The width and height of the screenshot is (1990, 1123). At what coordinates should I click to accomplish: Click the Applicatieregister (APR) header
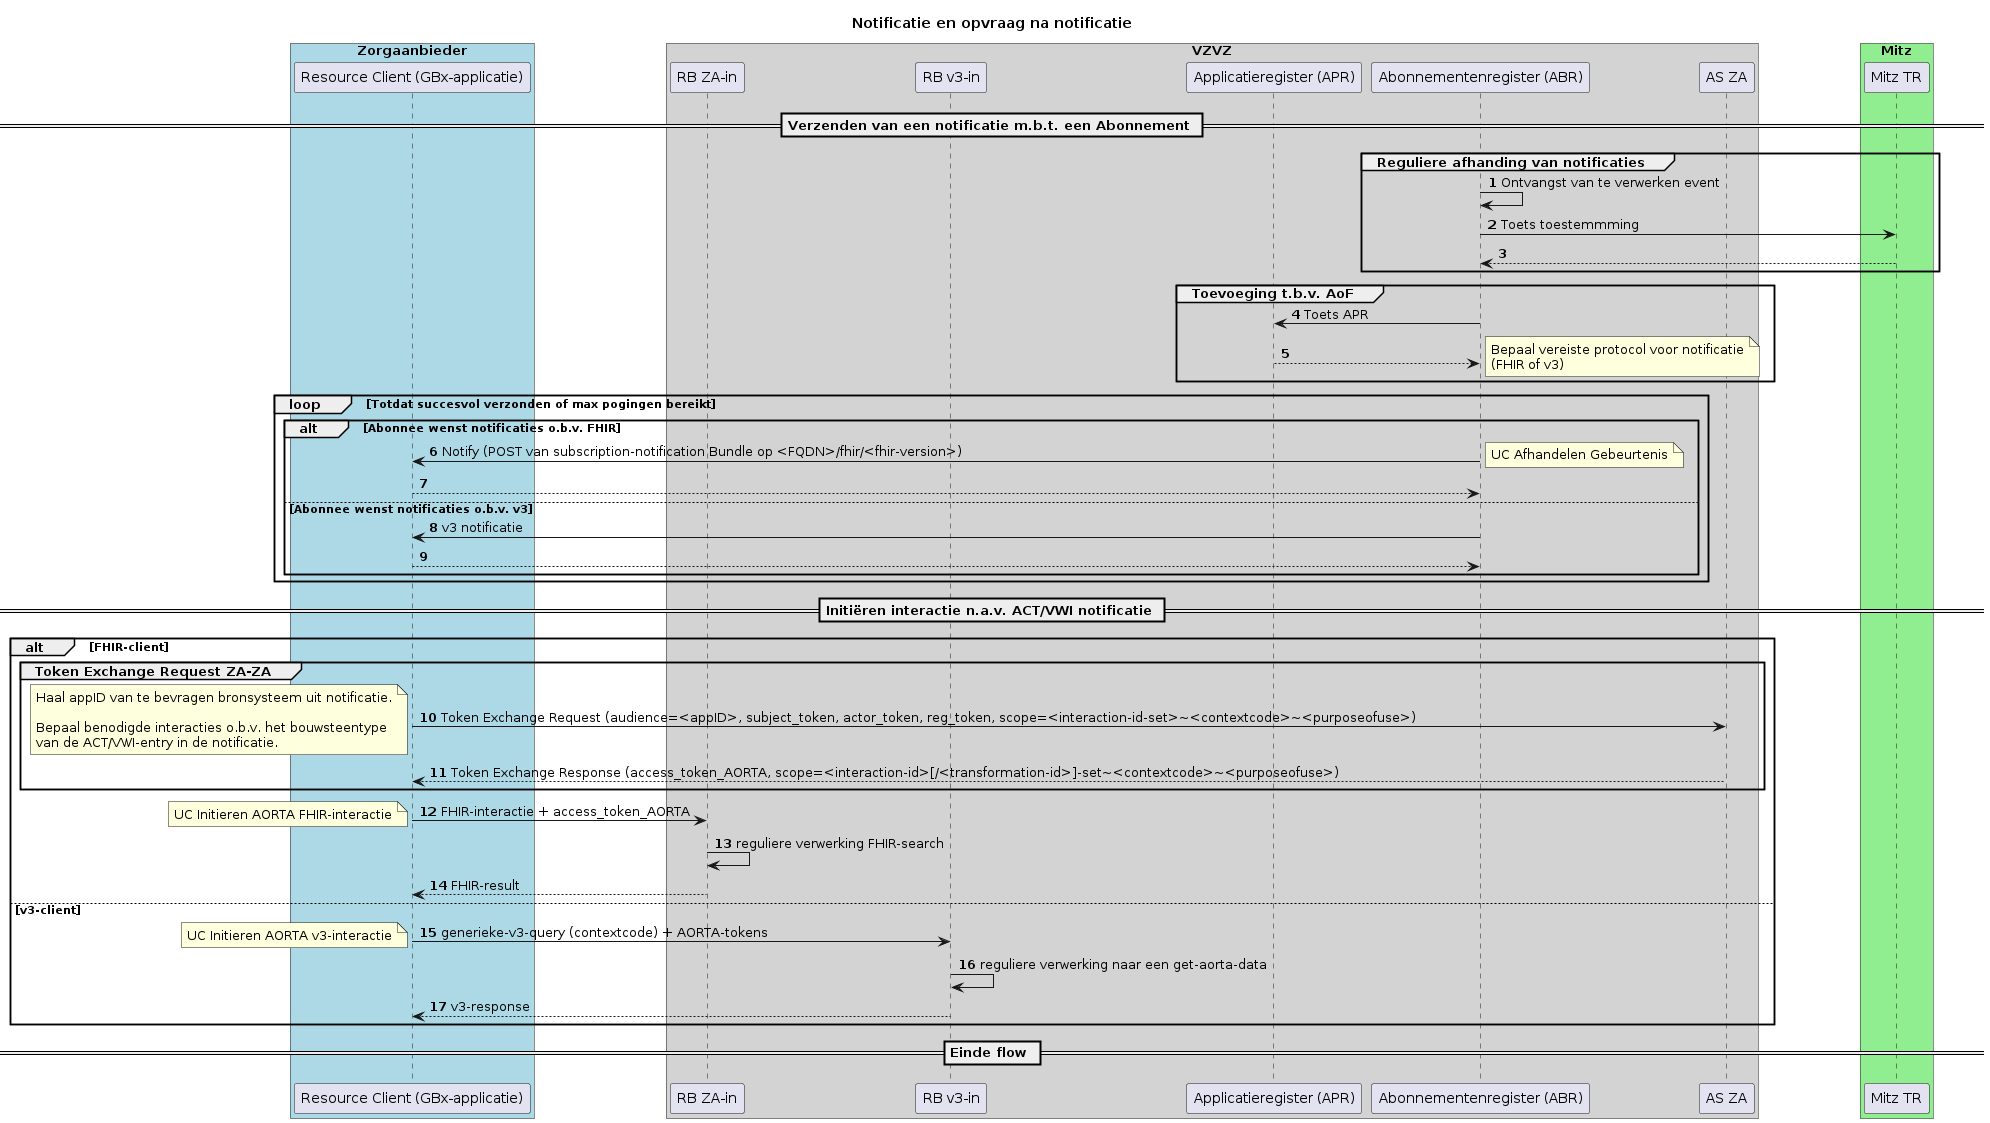(1273, 77)
